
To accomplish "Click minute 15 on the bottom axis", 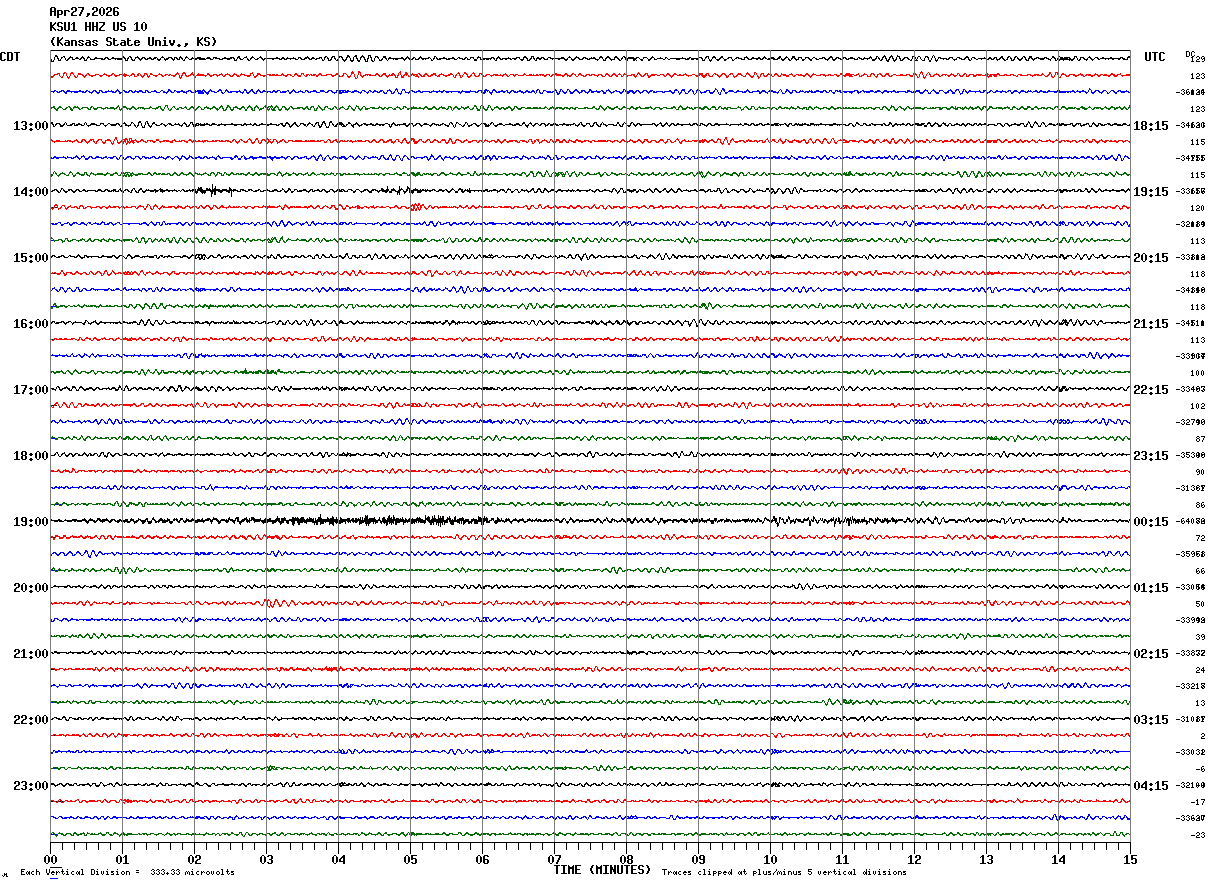I will tap(1129, 859).
